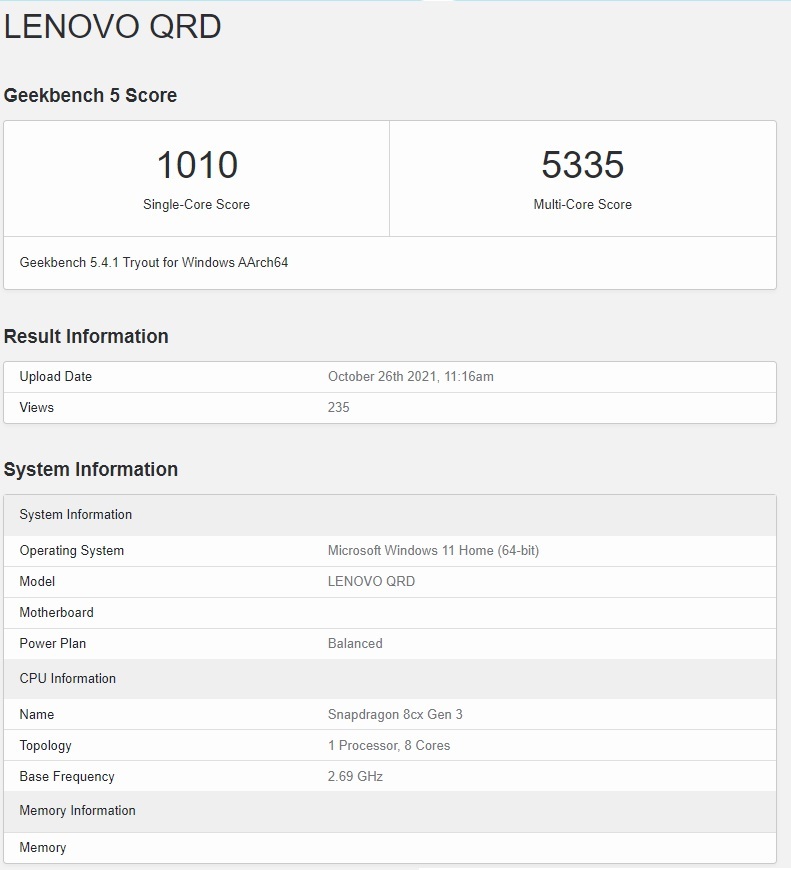Select the LENOVO QRD page title

113,26
